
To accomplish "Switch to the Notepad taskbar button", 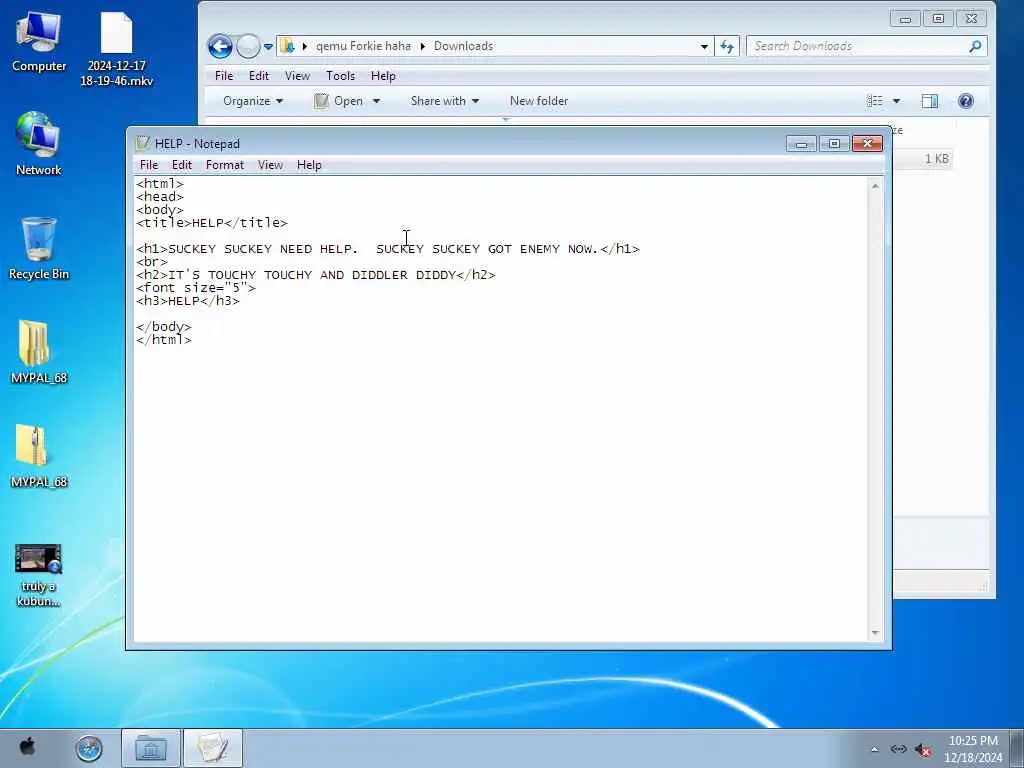I will pyautogui.click(x=213, y=748).
